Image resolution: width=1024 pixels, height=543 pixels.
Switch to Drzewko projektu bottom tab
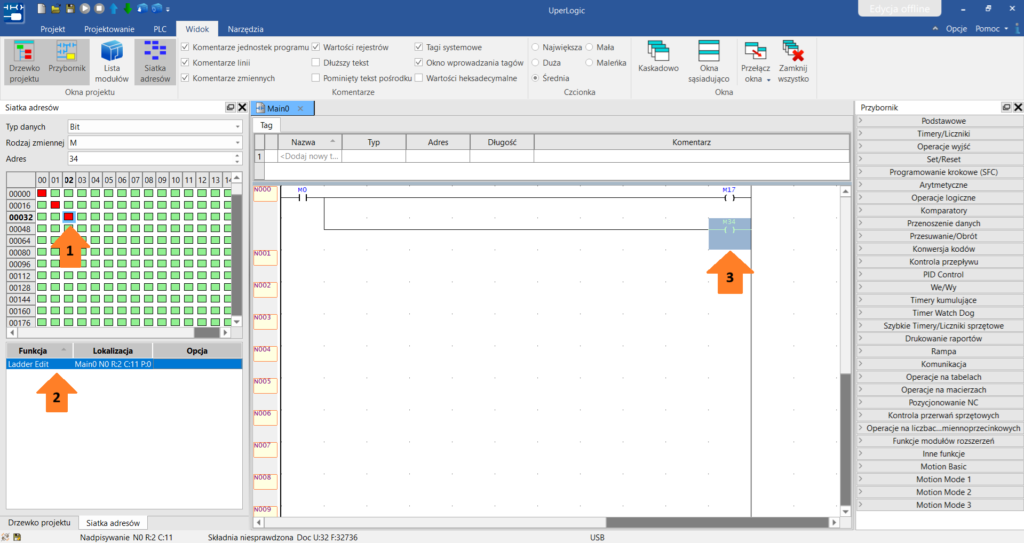(39, 523)
